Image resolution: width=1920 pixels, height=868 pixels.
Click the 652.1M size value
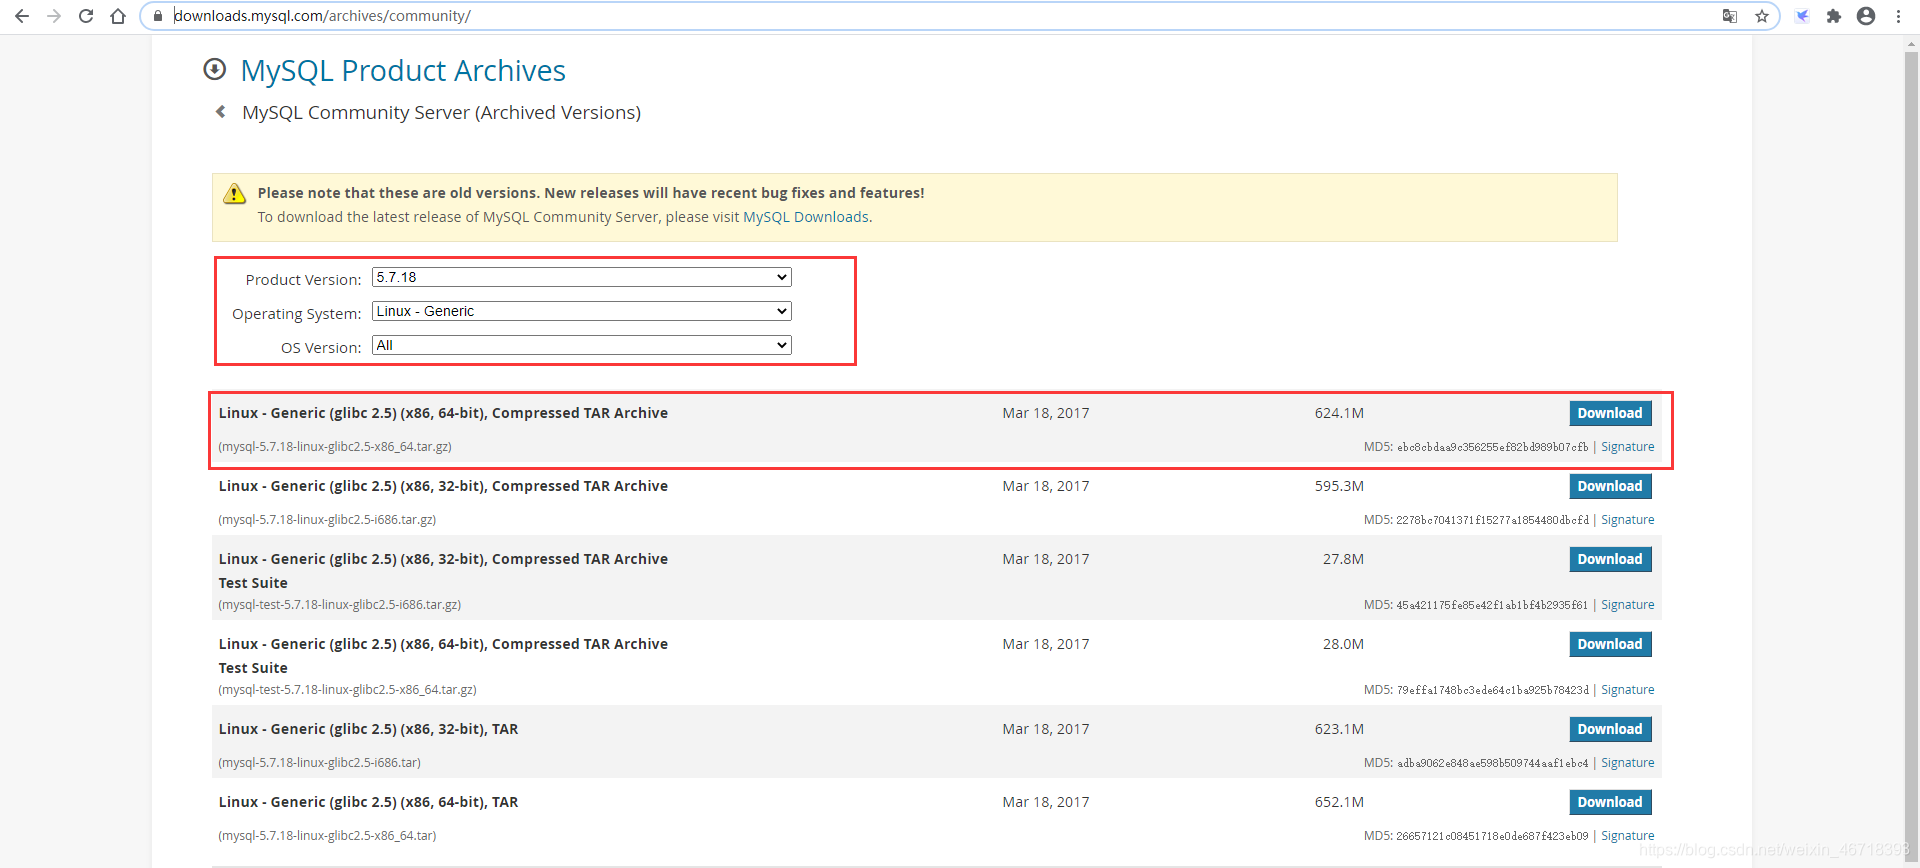[x=1339, y=802]
